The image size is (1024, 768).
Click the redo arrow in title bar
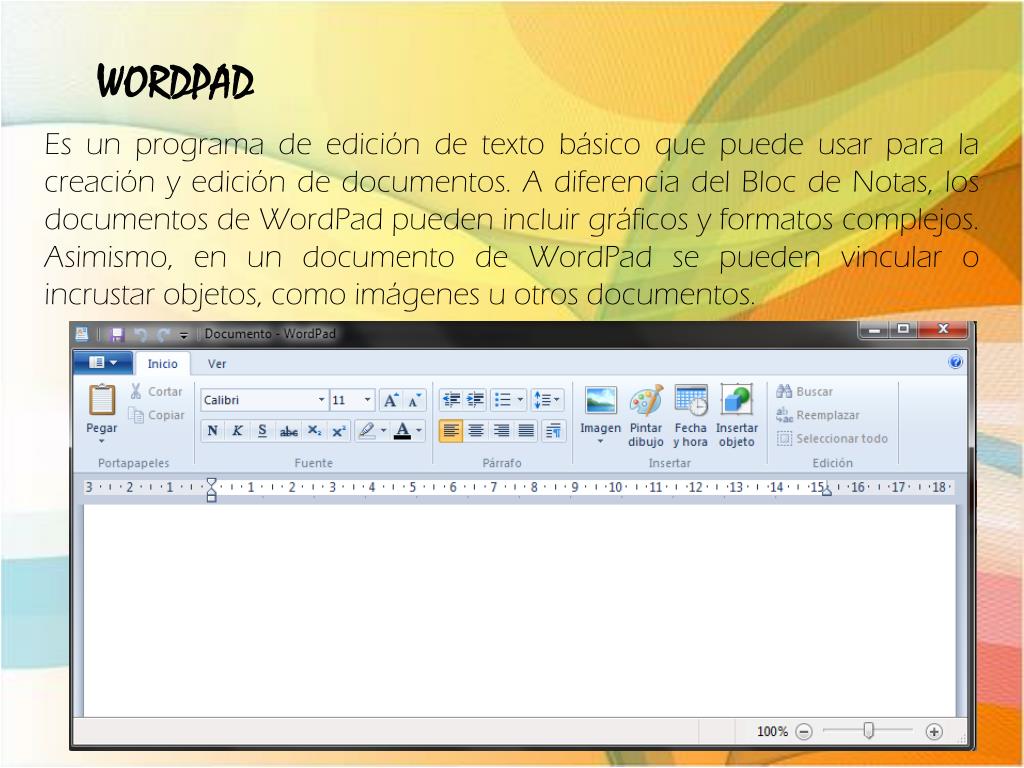pyautogui.click(x=163, y=334)
